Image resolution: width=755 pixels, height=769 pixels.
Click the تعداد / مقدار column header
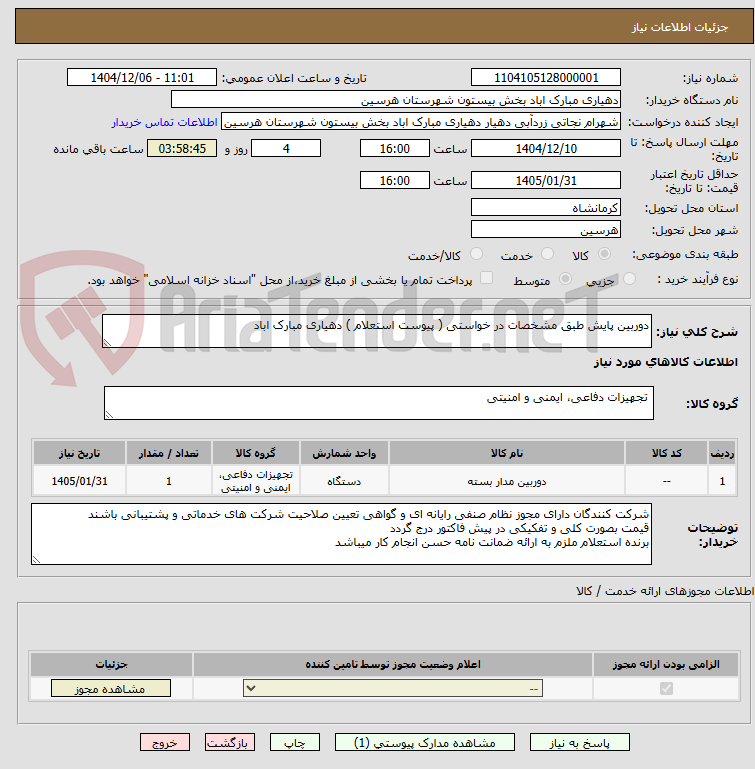coord(169,453)
